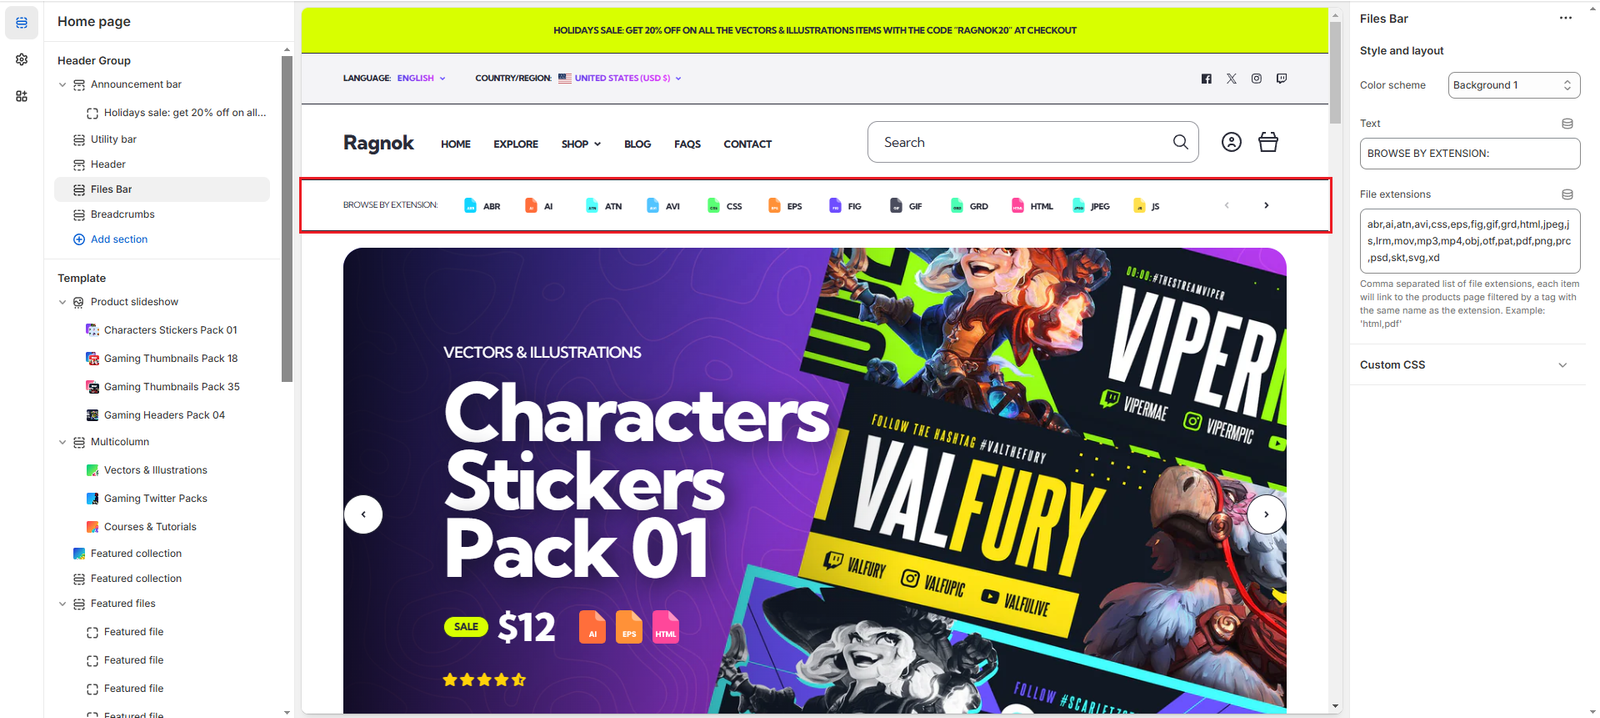Collapse the Announcement bar group
Screen dimensions: 1600x718
(62, 85)
